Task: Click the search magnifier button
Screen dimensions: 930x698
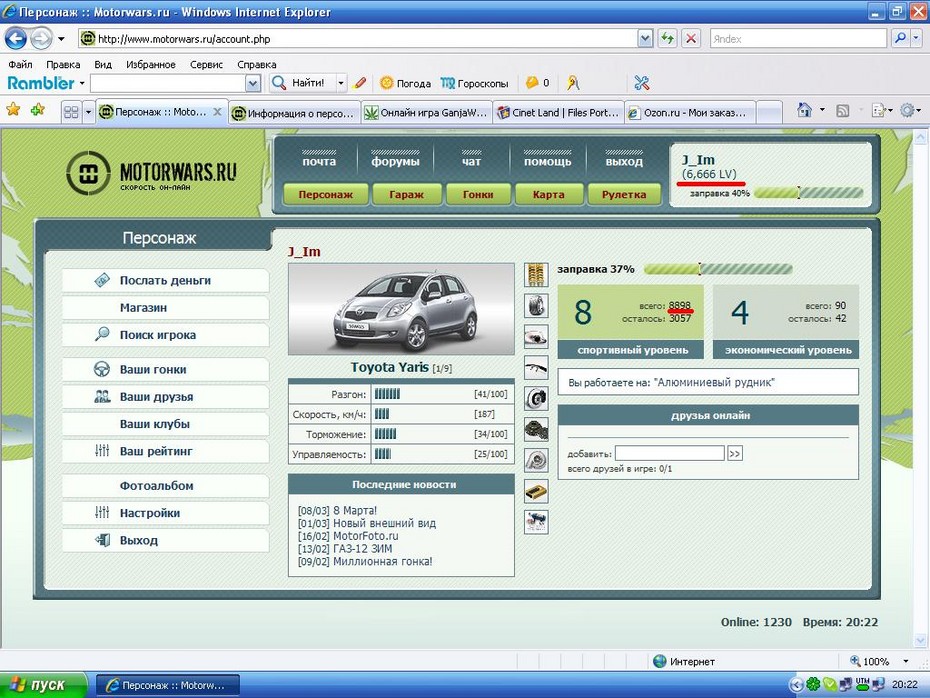Action: [x=900, y=39]
